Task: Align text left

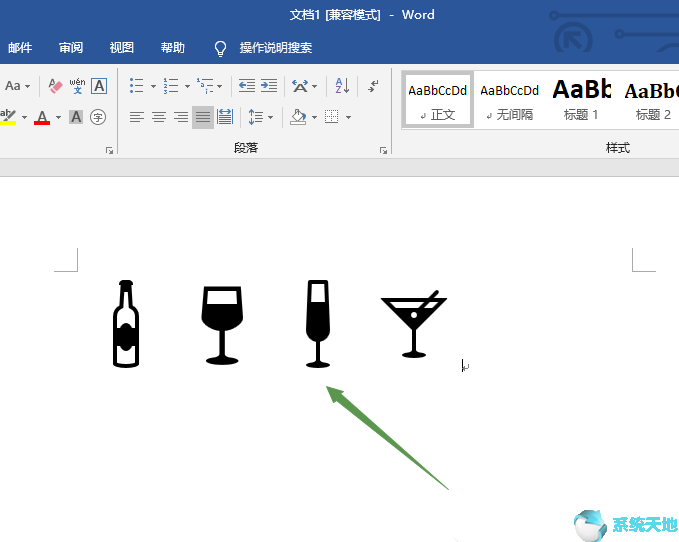Action: coord(137,117)
